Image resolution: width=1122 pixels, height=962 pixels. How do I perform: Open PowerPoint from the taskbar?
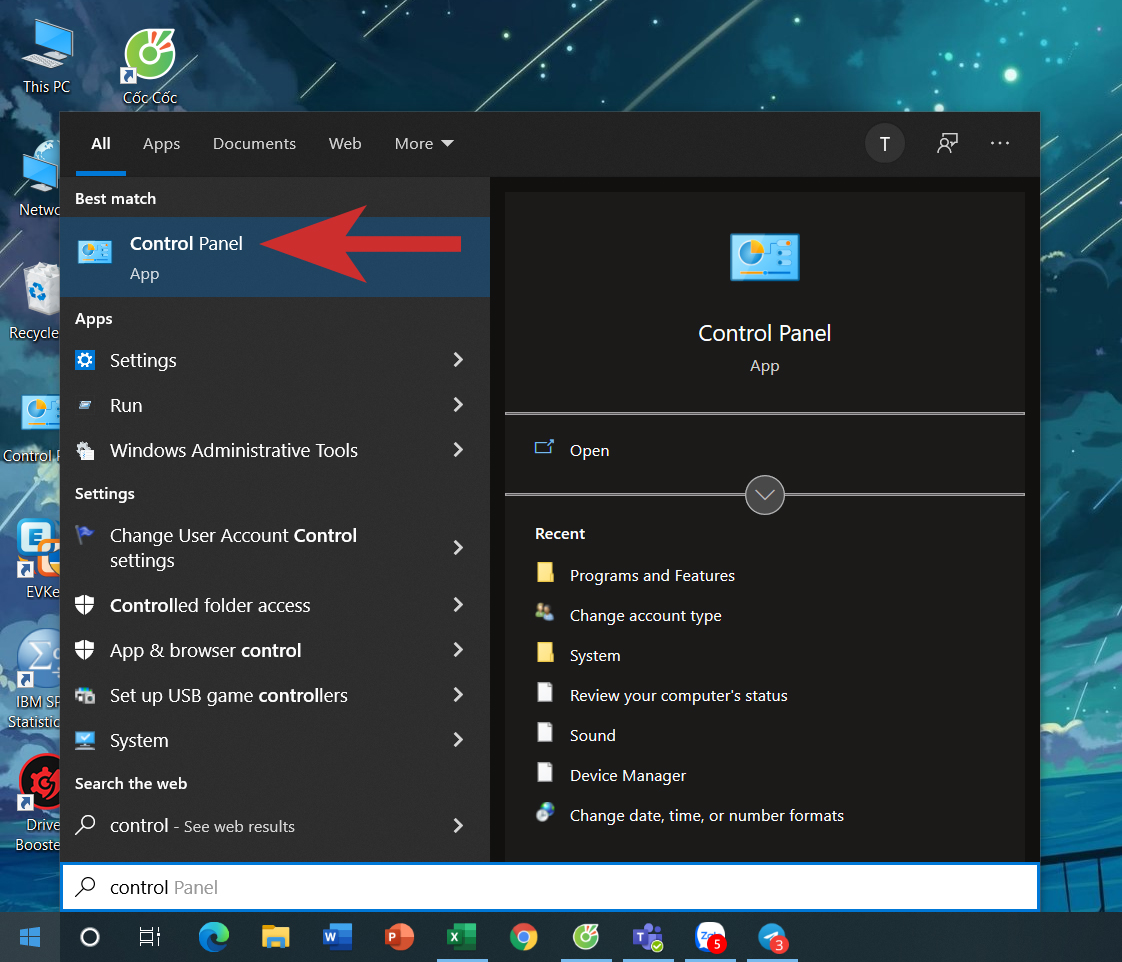point(399,937)
